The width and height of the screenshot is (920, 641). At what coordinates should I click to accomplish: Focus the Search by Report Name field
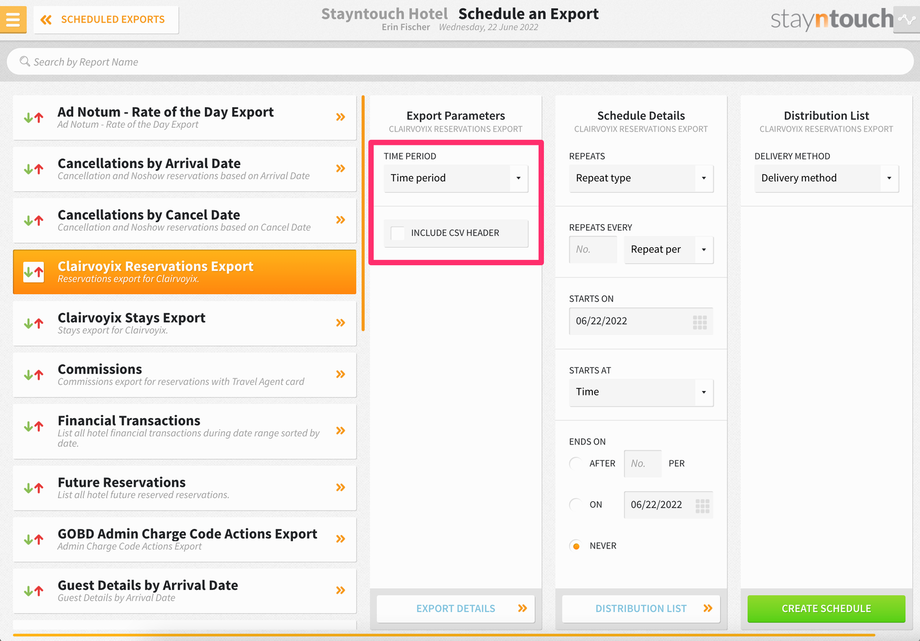click(460, 62)
